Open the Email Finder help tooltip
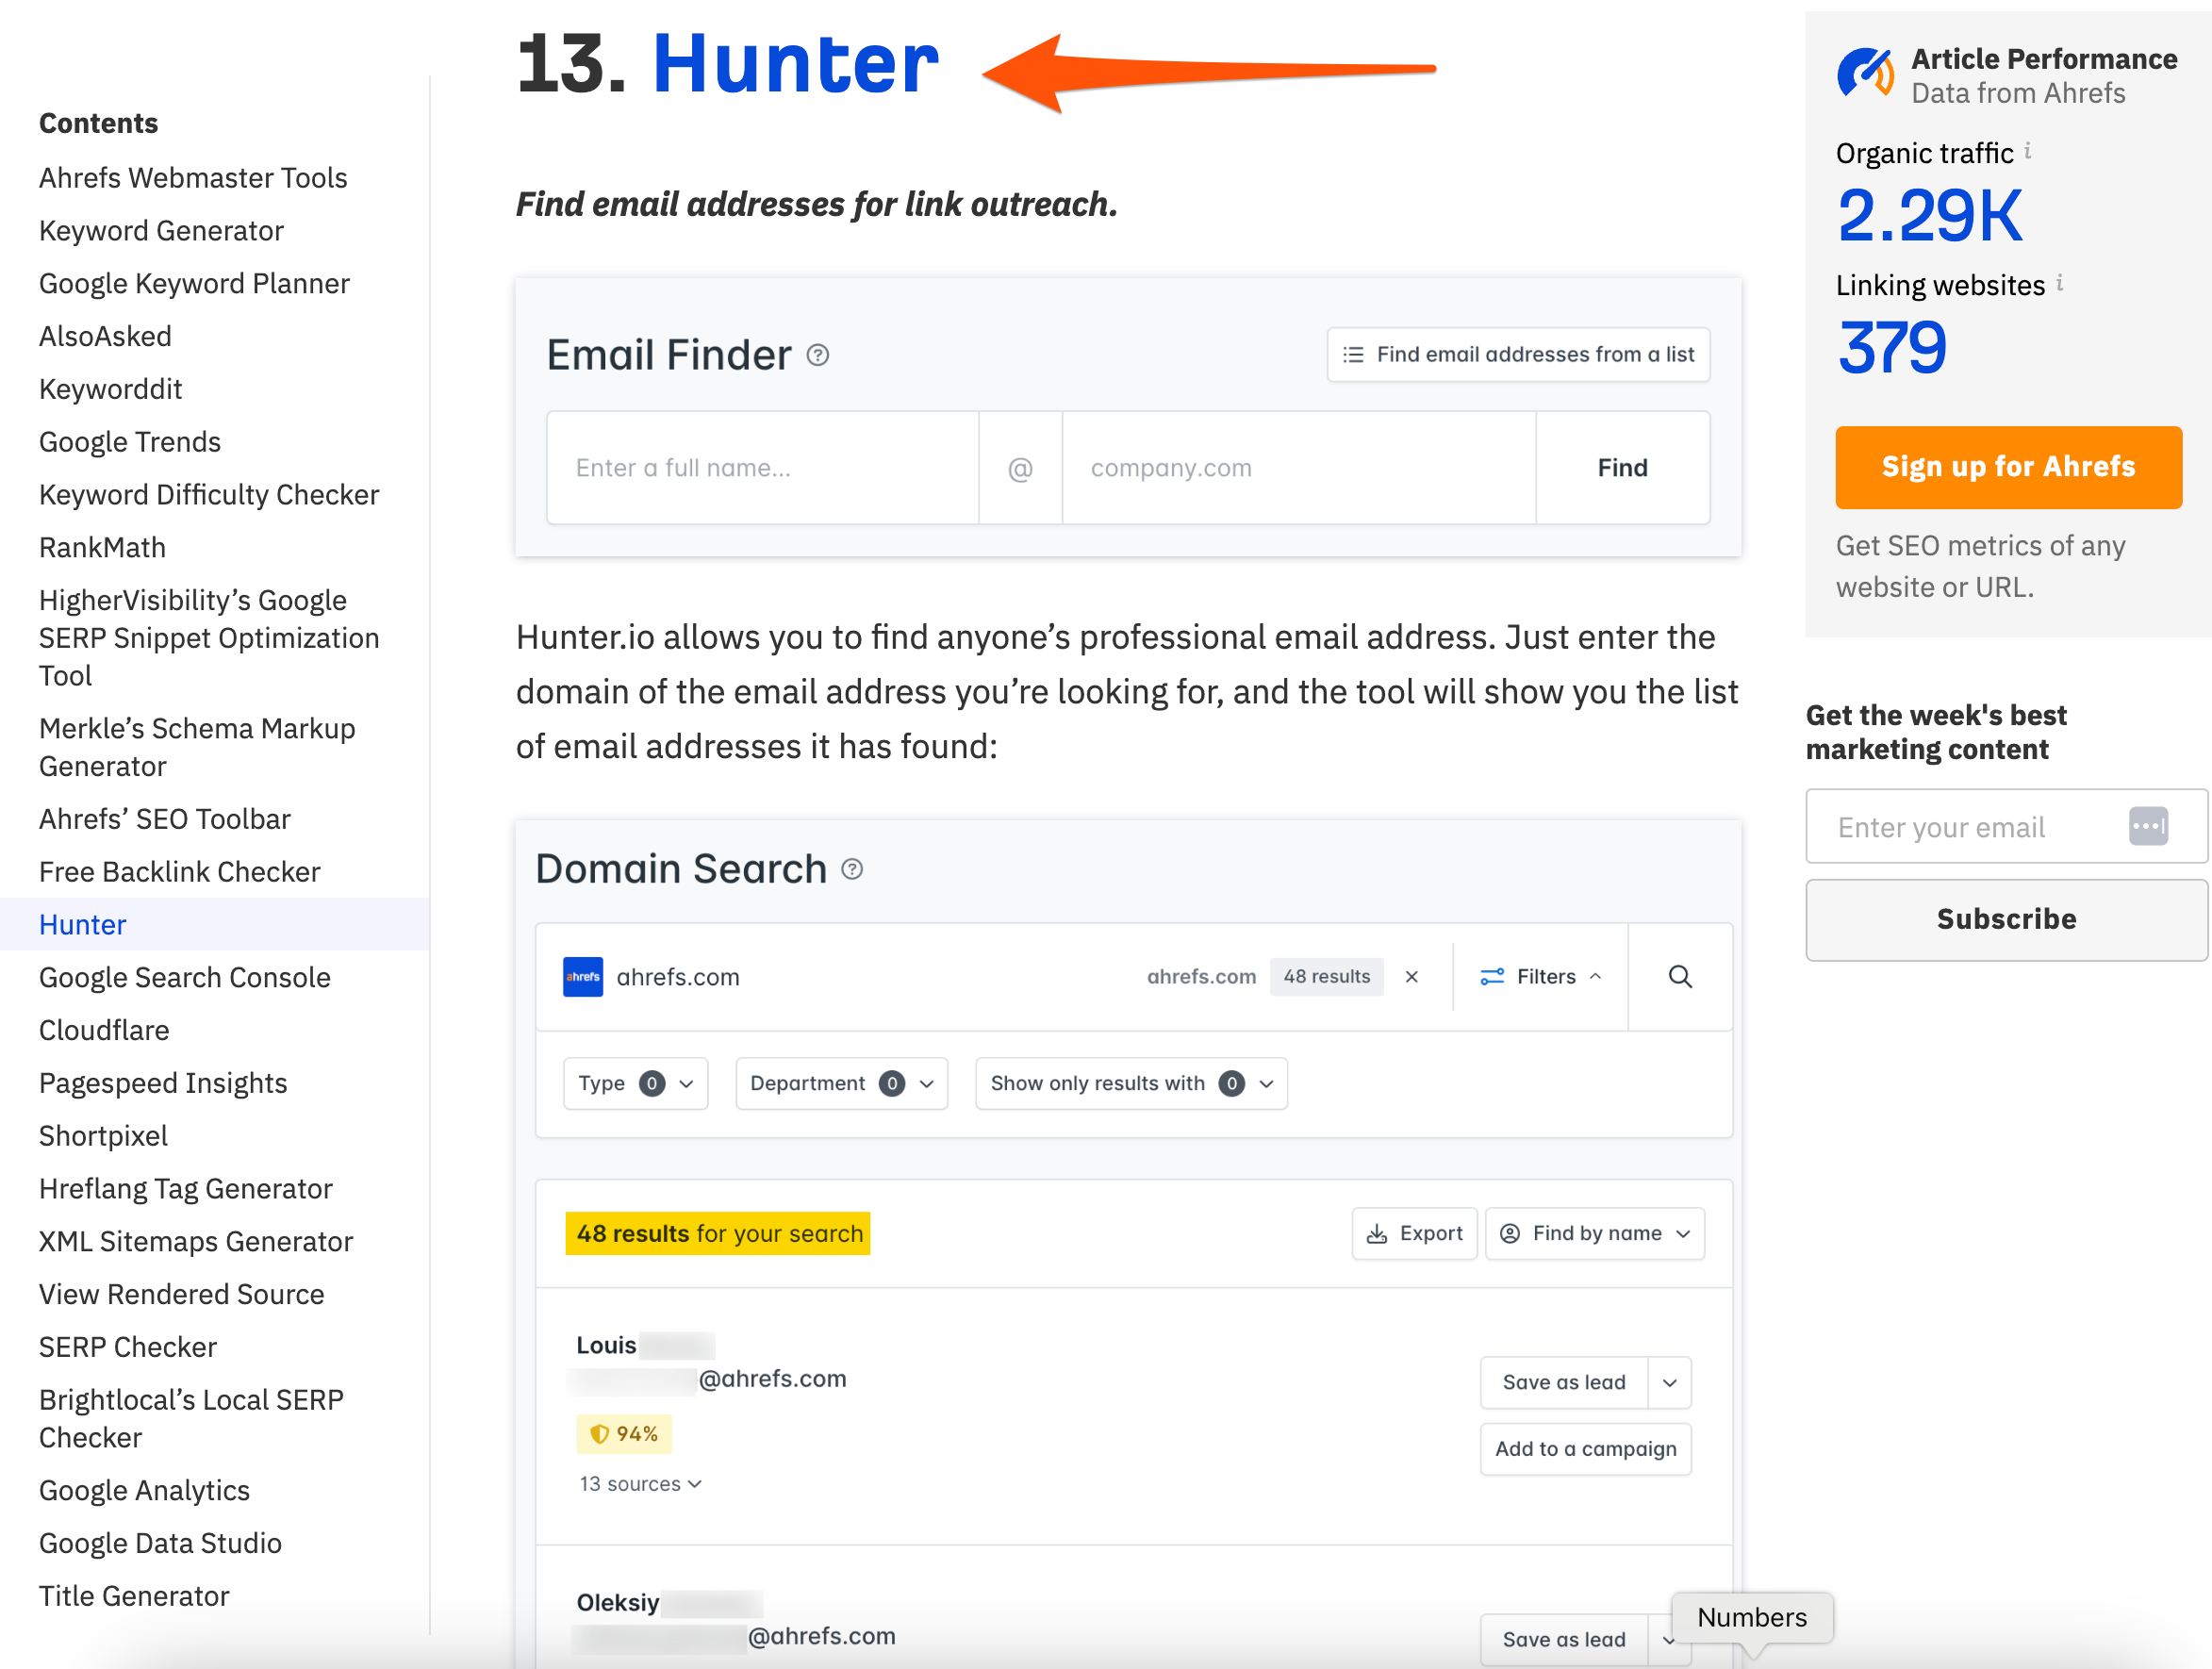This screenshot has width=2212, height=1669. 817,354
